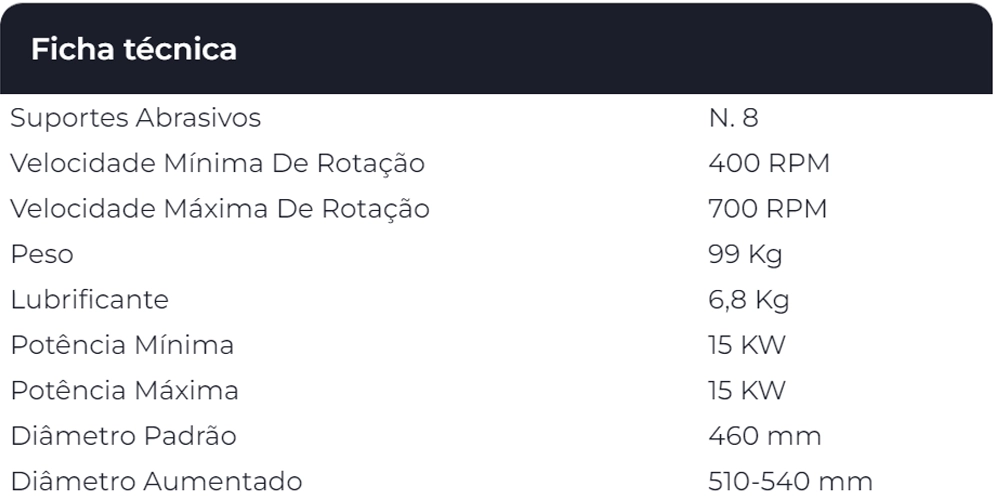The height and width of the screenshot is (500, 1000).
Task: Select the "Diâmetro Padrão" row label
Action: (123, 436)
